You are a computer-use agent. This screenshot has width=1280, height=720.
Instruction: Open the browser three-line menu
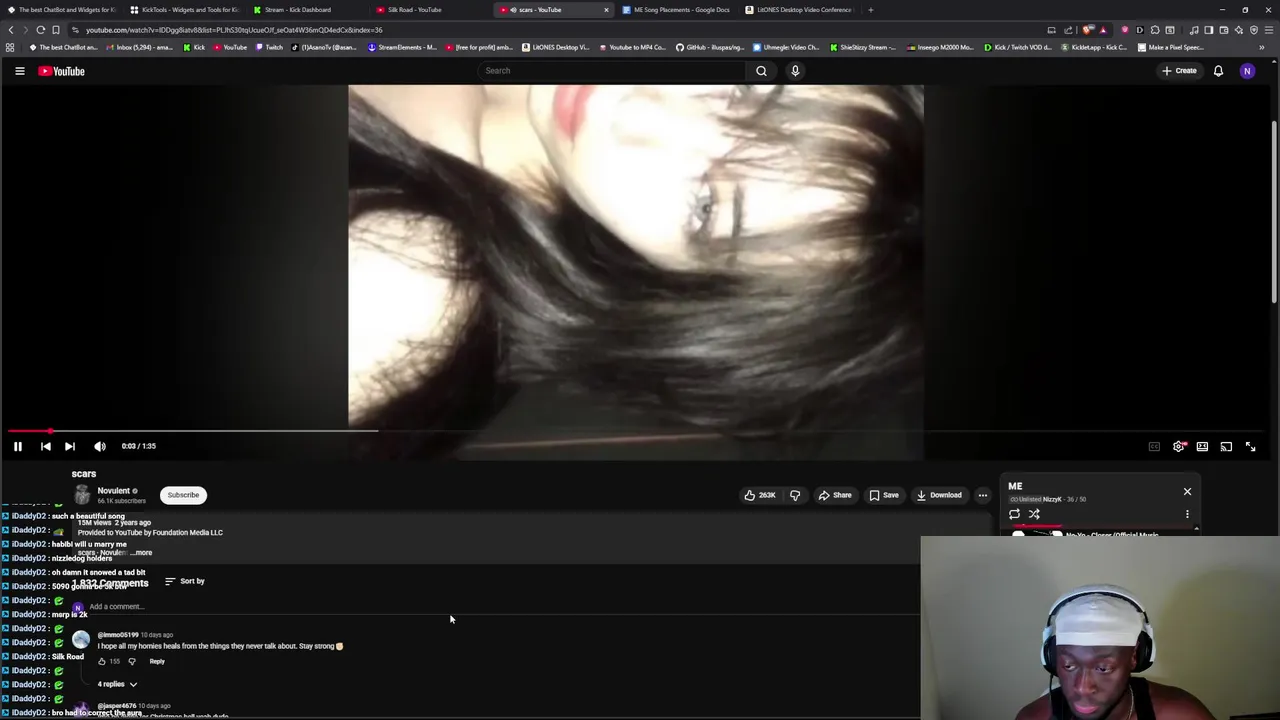pos(1269,30)
